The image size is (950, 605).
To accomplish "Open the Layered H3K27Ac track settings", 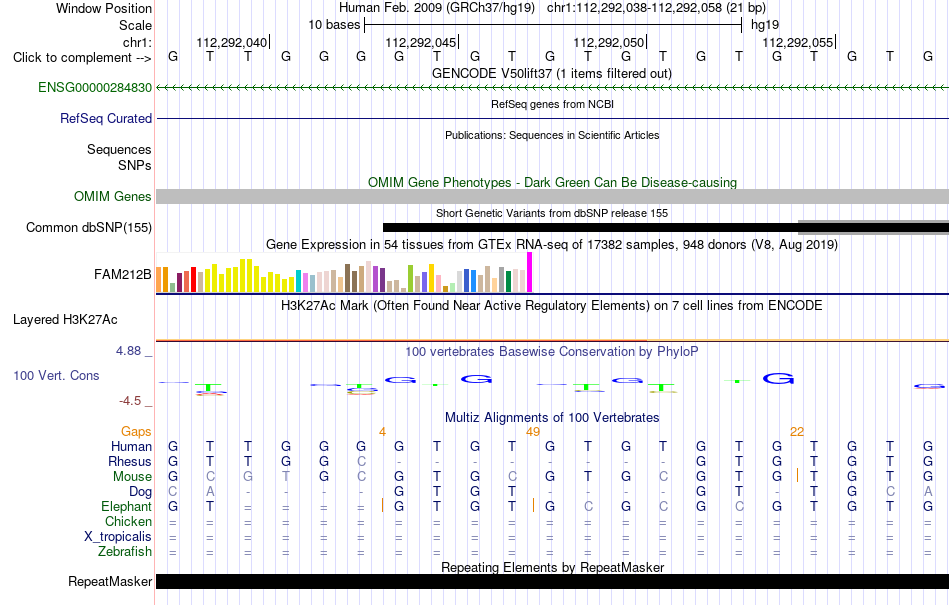I will 65,319.
